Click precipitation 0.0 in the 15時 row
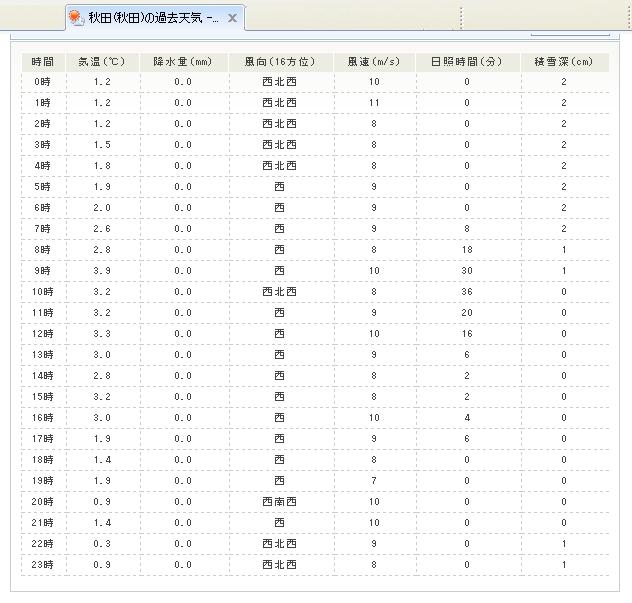 (183, 397)
